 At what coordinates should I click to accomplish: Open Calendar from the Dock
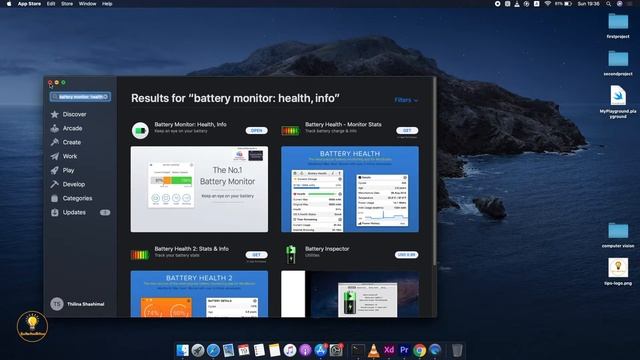(244, 350)
